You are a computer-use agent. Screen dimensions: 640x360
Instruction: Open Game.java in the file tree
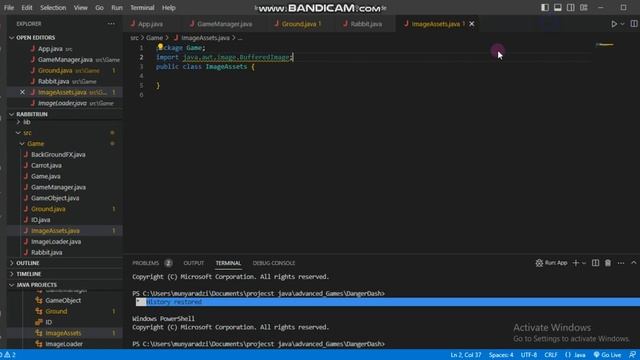tap(45, 176)
